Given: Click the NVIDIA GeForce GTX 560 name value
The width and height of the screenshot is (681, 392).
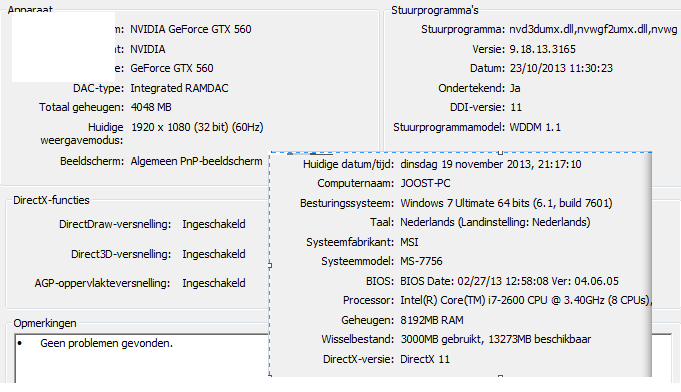Looking at the screenshot, I should tap(191, 30).
